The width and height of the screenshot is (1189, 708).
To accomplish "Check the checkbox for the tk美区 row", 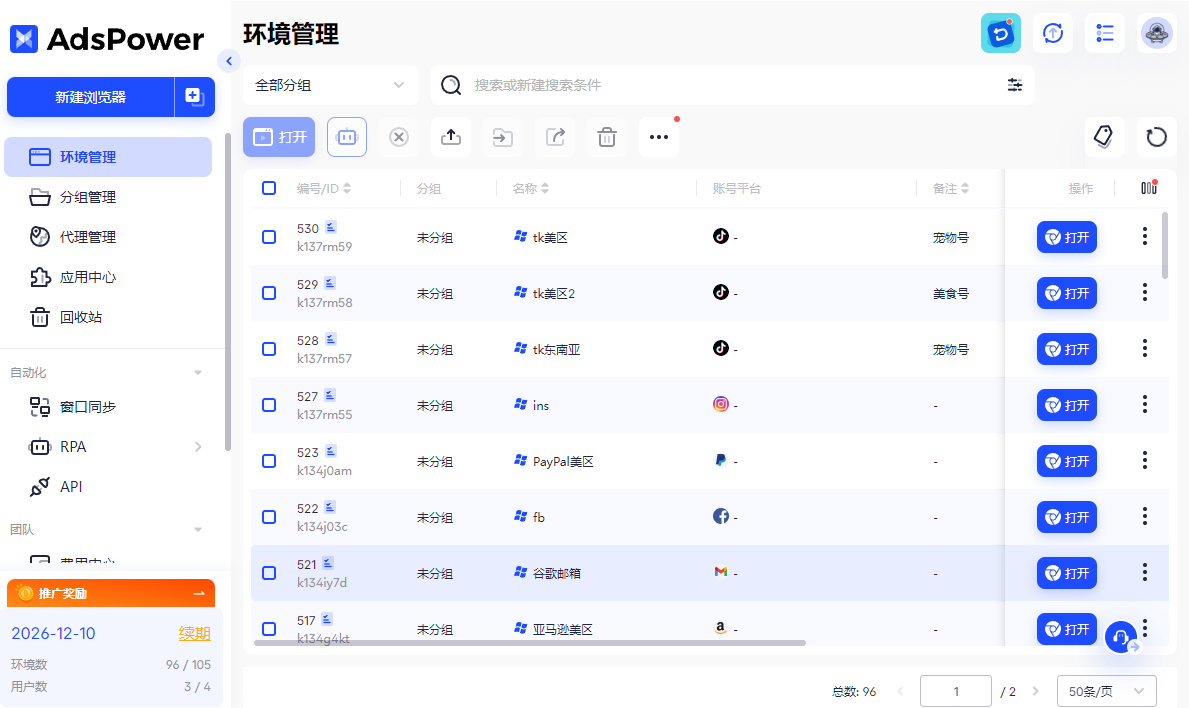I will click(x=268, y=237).
